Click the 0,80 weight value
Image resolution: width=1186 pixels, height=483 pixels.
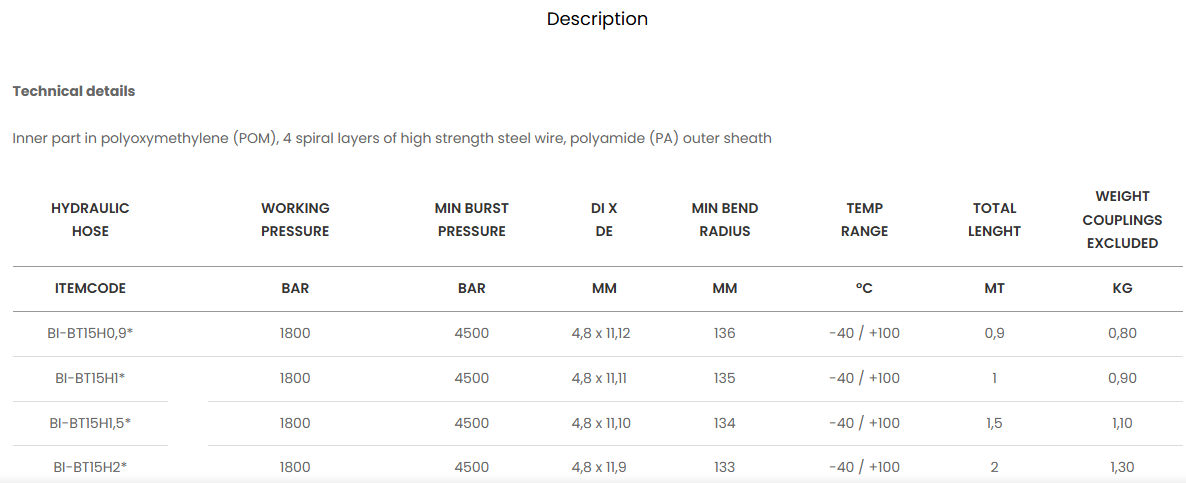(1122, 333)
